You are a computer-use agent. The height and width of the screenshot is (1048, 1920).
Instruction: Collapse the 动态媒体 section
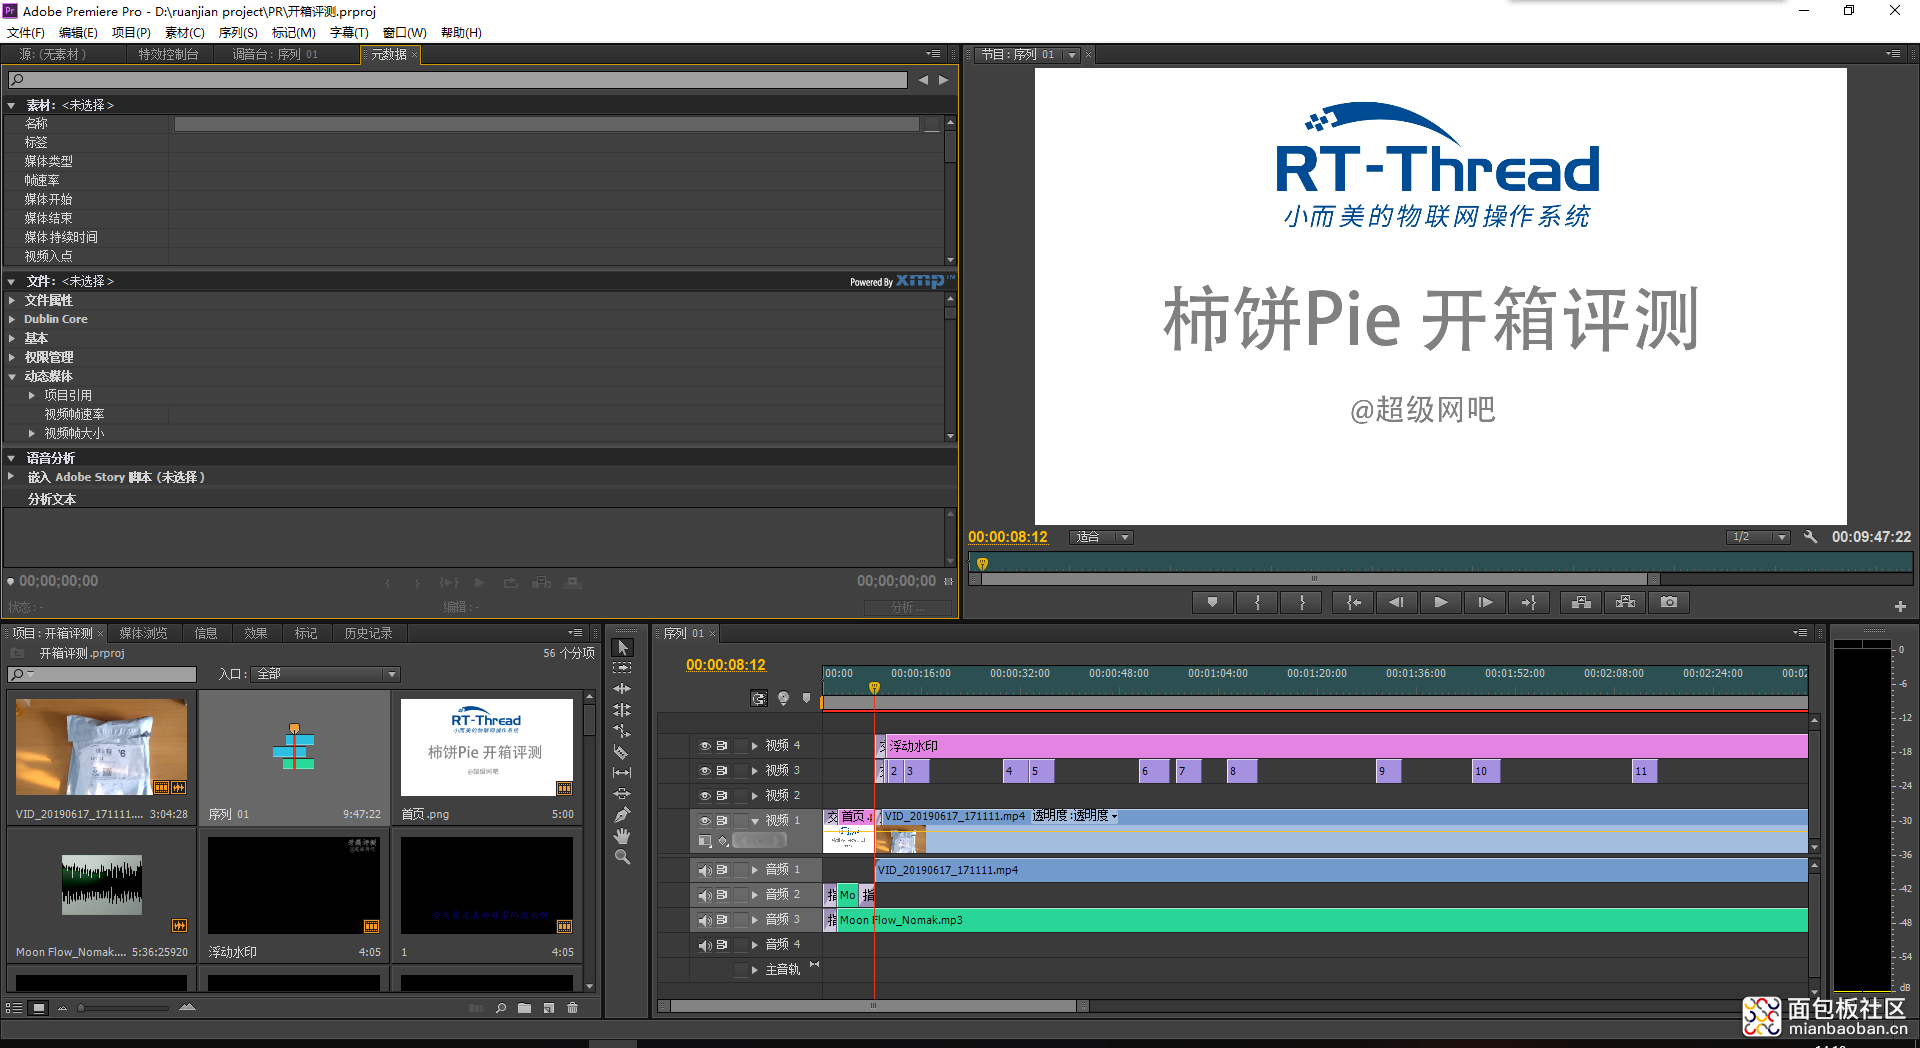12,377
